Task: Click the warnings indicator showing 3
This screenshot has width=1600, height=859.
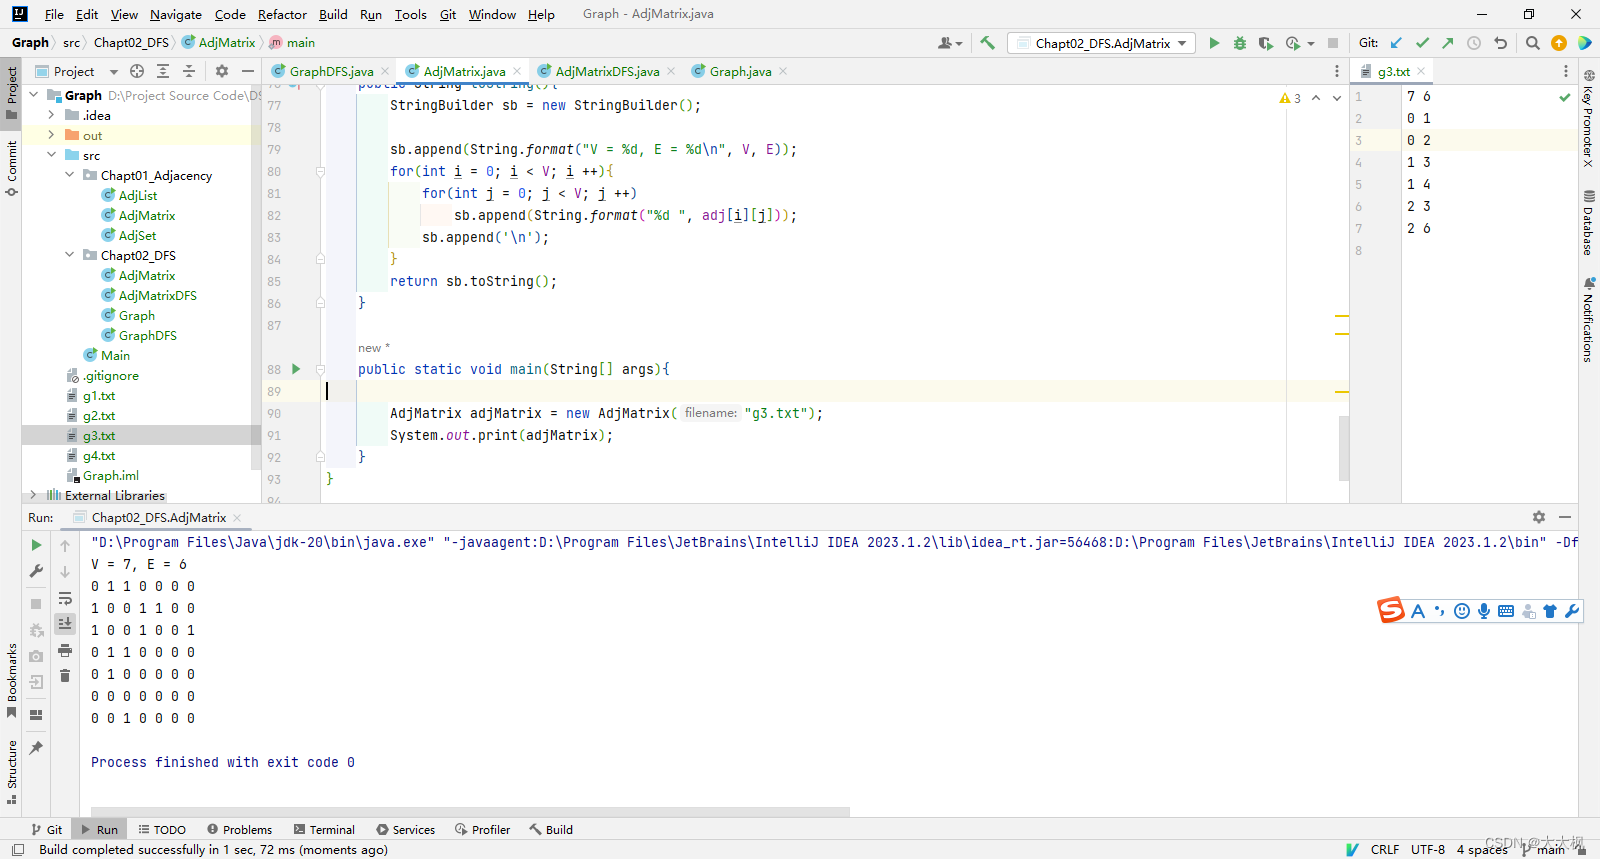Action: (1290, 98)
